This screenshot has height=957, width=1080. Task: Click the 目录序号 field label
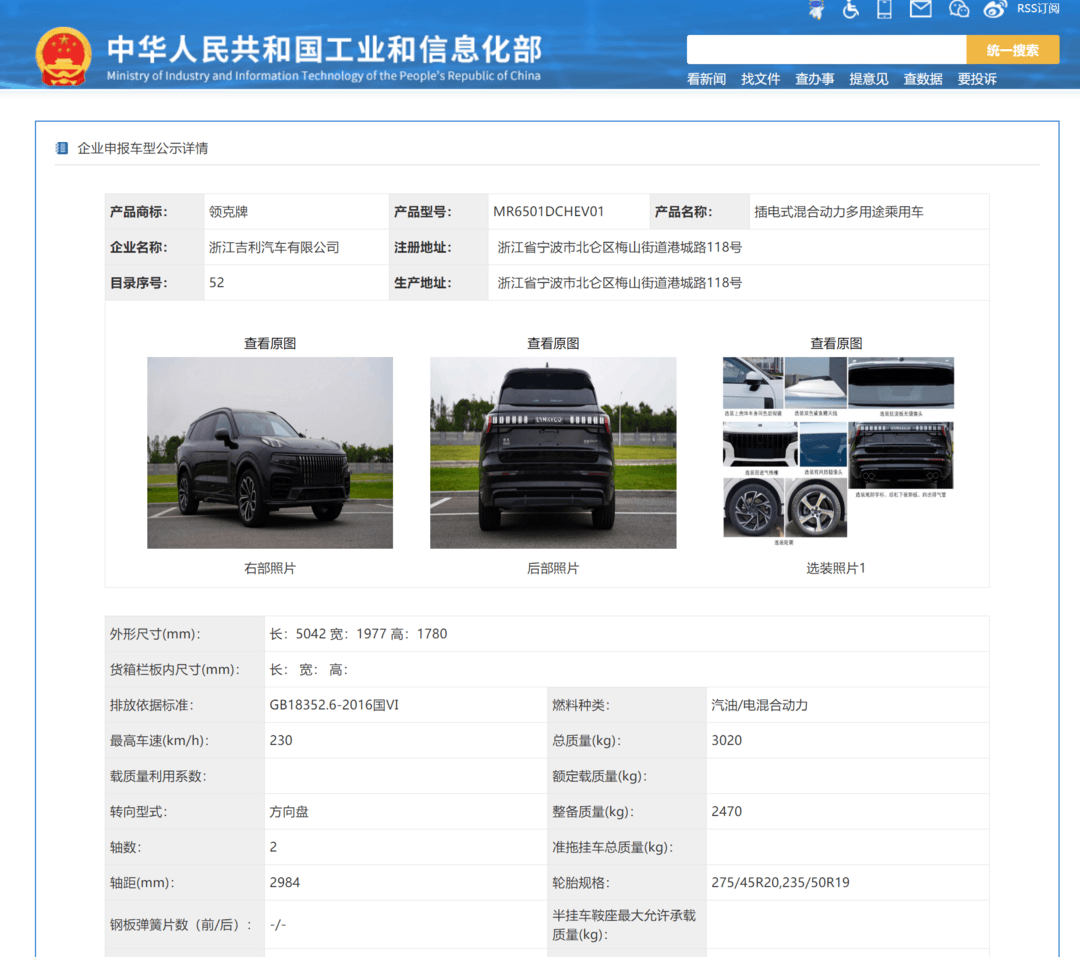[x=138, y=282]
